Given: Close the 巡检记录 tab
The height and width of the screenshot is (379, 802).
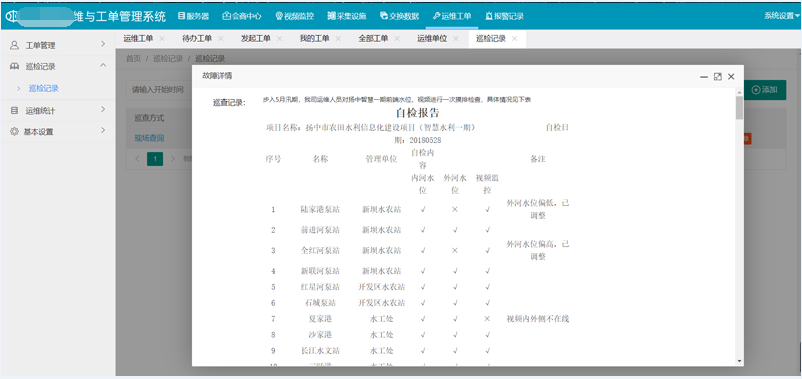Looking at the screenshot, I should [x=515, y=38].
